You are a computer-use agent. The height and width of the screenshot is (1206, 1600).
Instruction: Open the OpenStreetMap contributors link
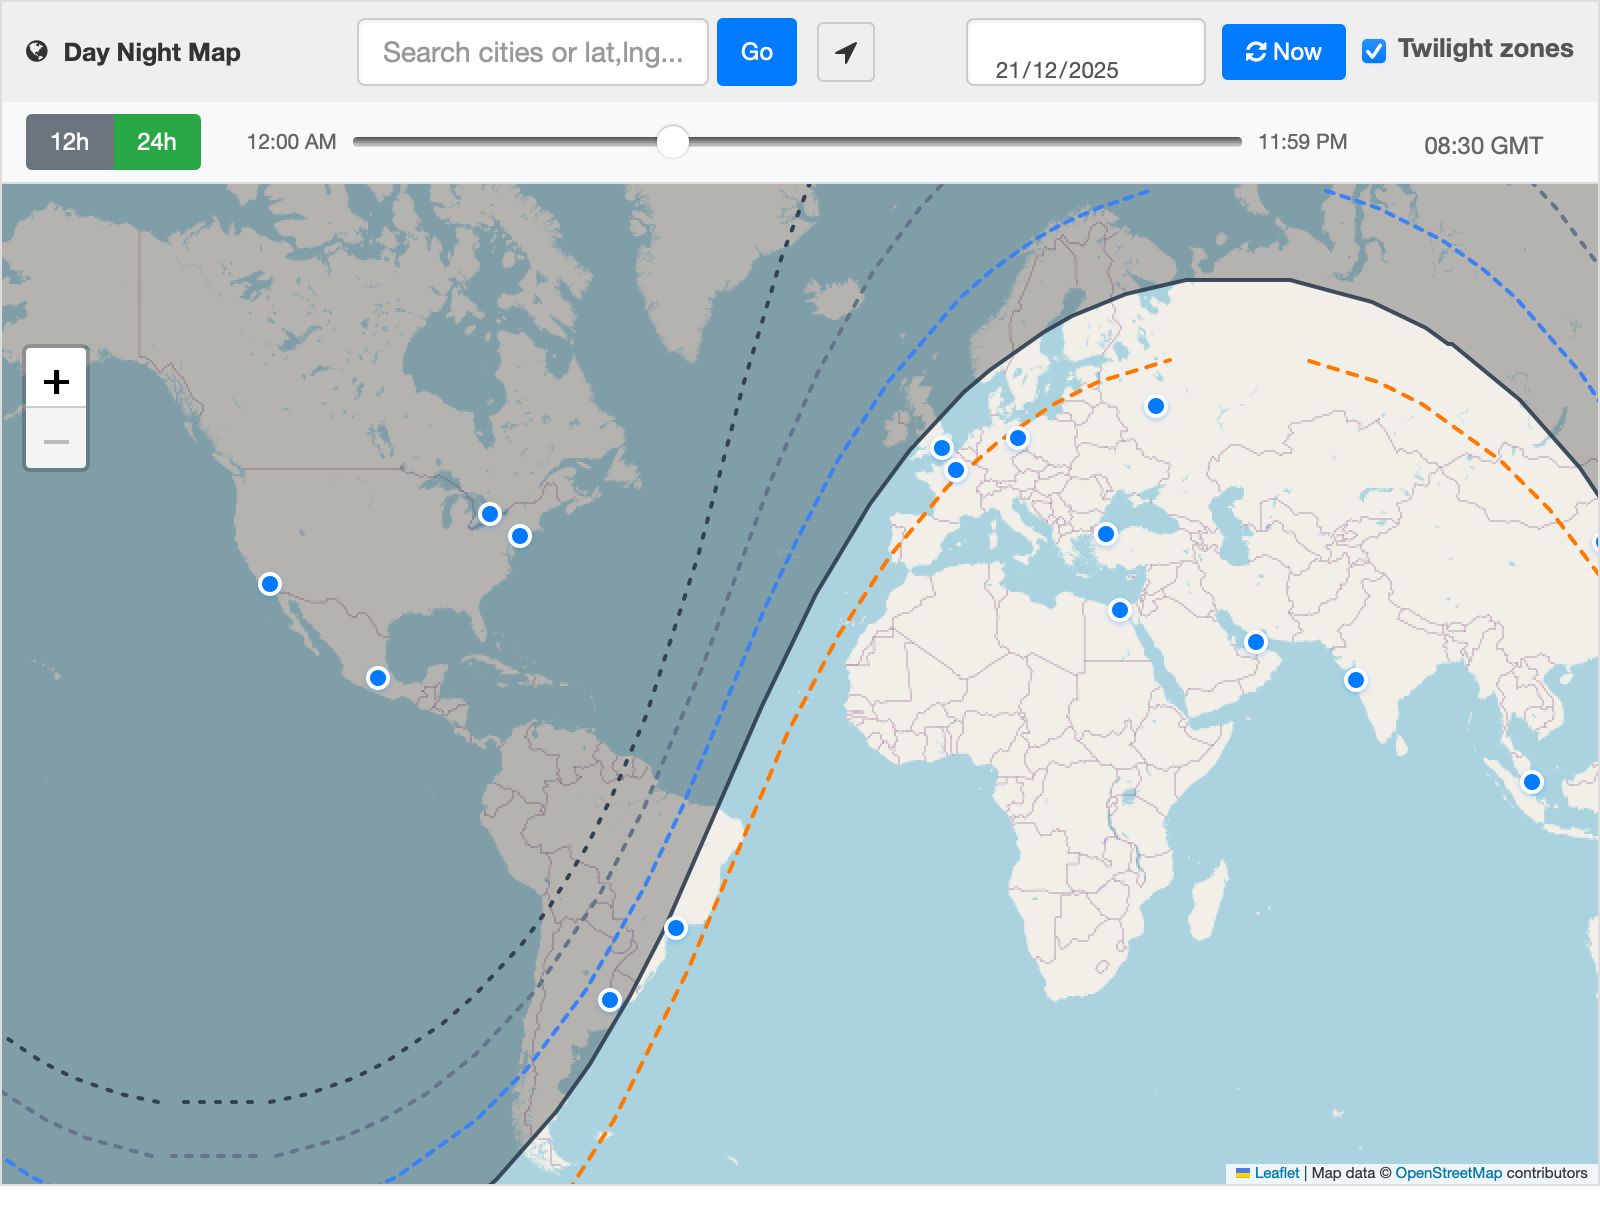1448,1173
